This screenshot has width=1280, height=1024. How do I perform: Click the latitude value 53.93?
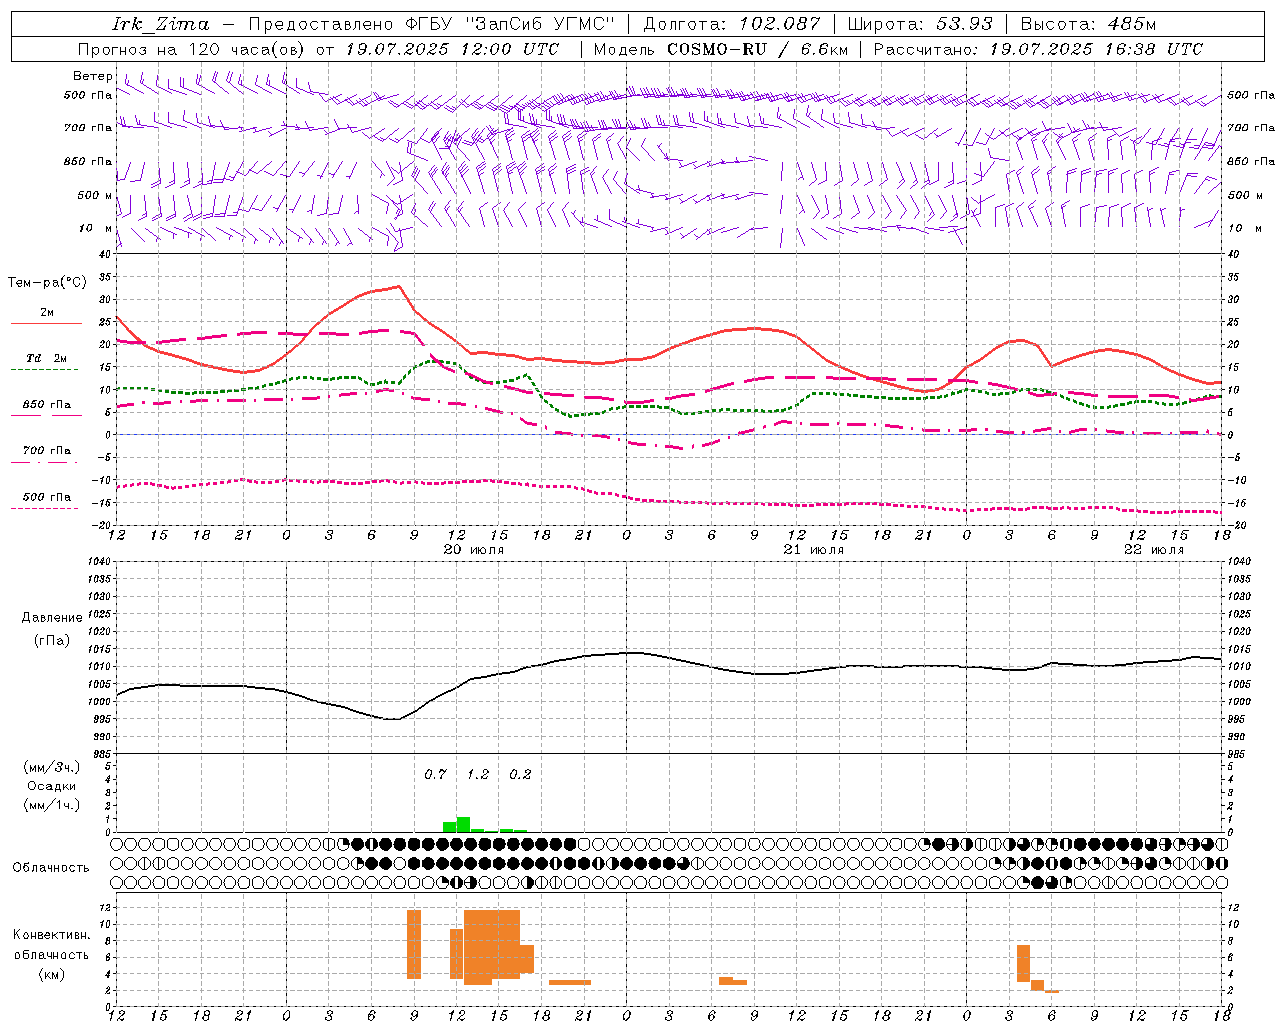(963, 24)
